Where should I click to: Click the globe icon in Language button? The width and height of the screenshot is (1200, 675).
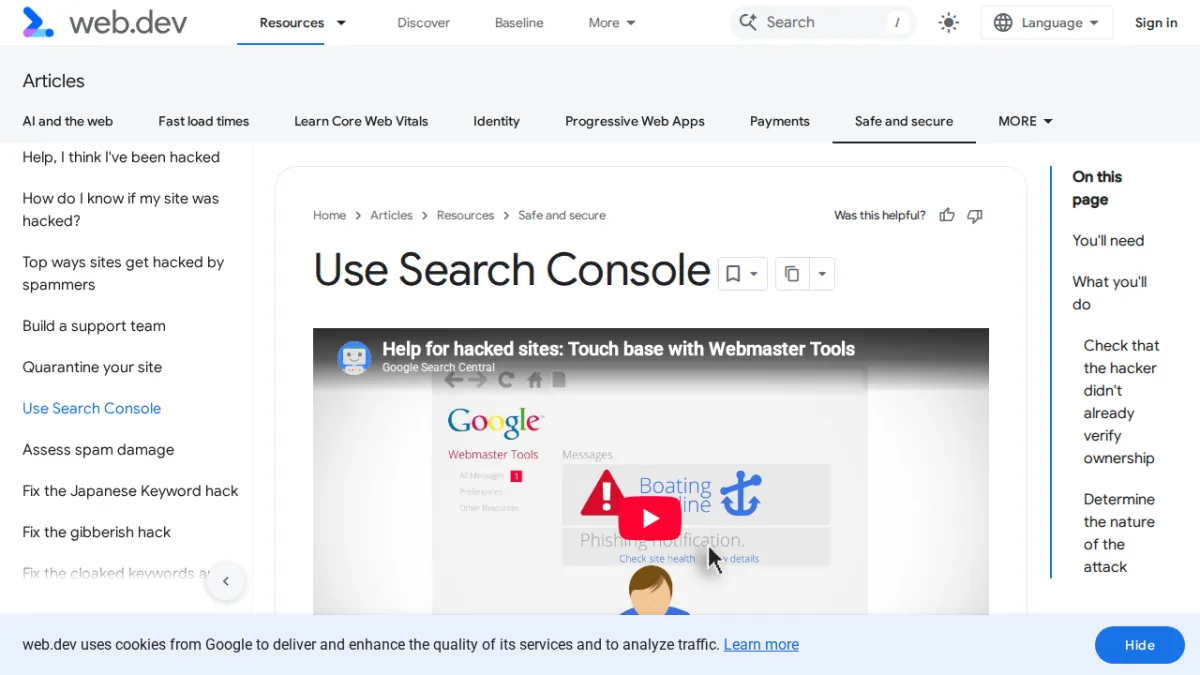click(1003, 22)
